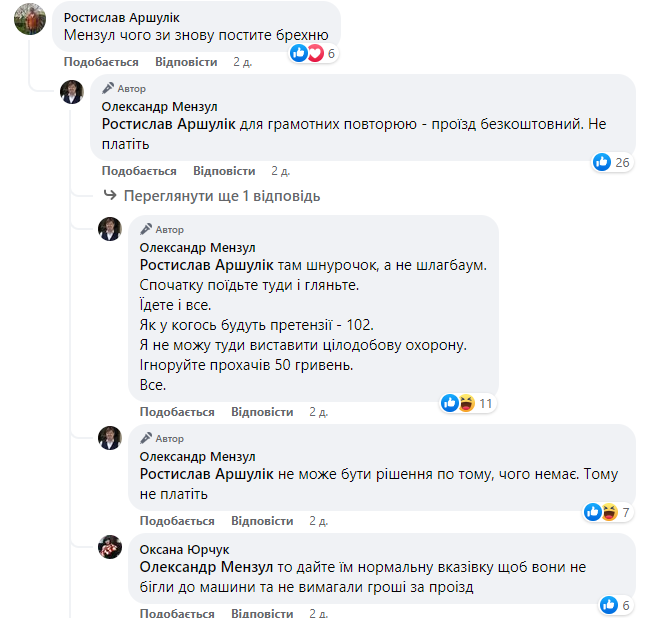Image resolution: width=671 pixels, height=618 pixels.
Task: Reply to Ростислав Аршулік's top comment
Action: pyautogui.click(x=186, y=62)
